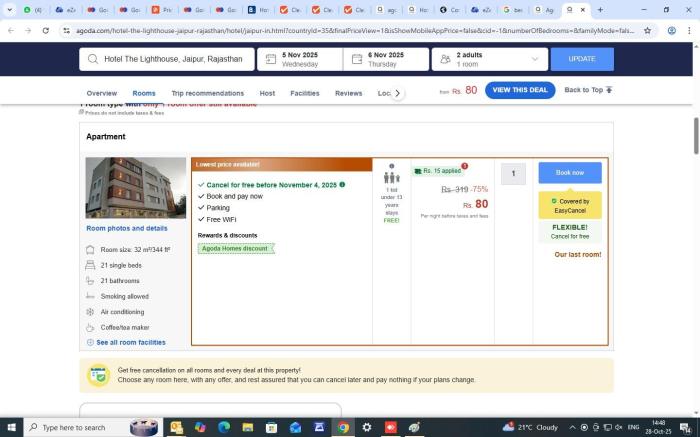Go to the Facilities tab
The image size is (700, 437).
click(x=305, y=93)
